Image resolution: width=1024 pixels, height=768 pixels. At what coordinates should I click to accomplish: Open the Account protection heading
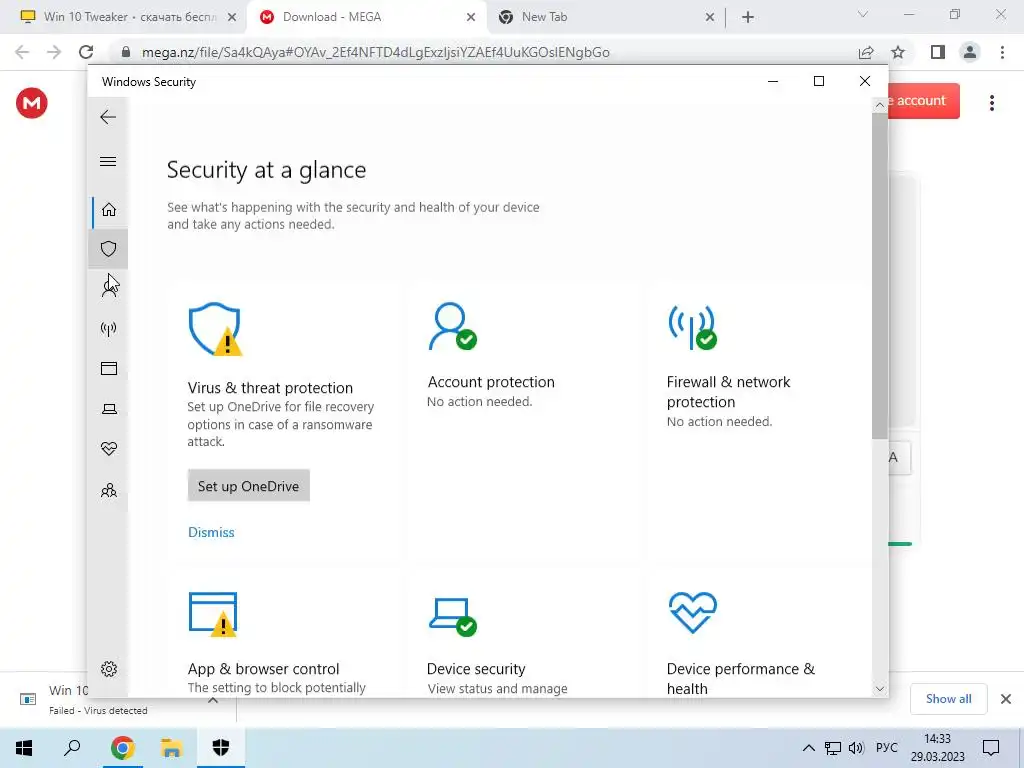click(x=491, y=382)
